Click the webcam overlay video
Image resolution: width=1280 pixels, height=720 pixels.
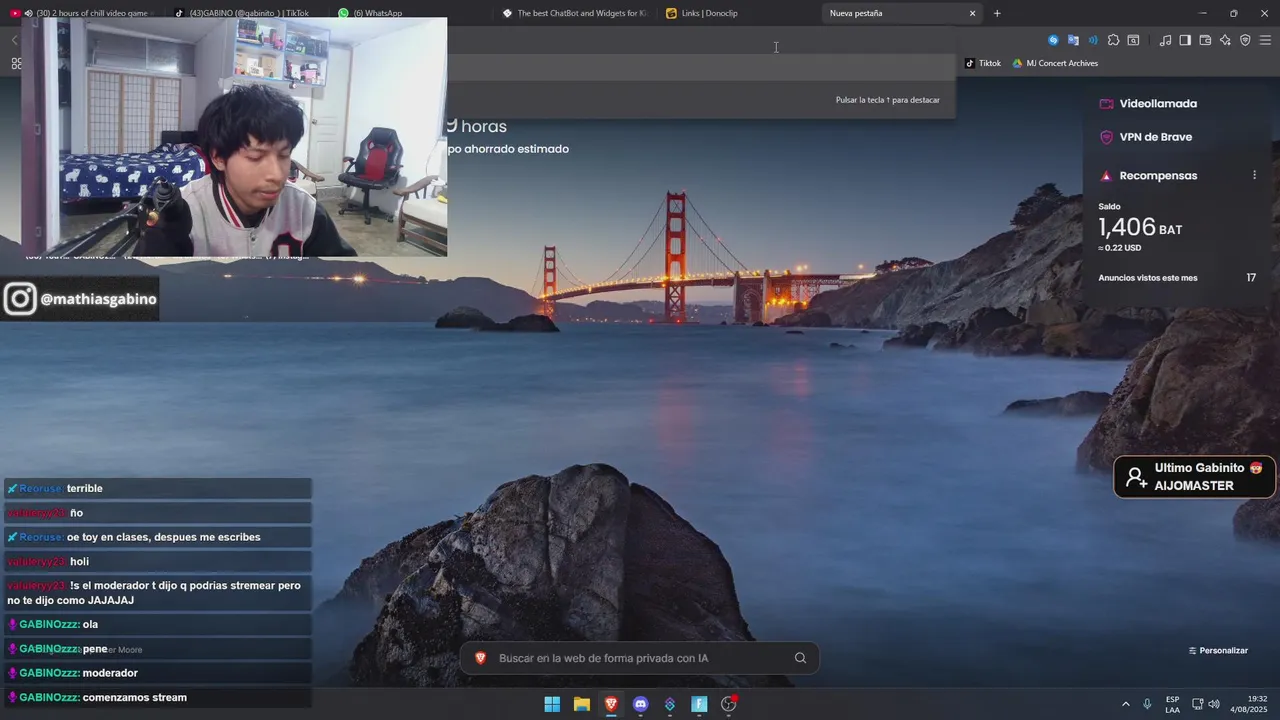tap(235, 137)
